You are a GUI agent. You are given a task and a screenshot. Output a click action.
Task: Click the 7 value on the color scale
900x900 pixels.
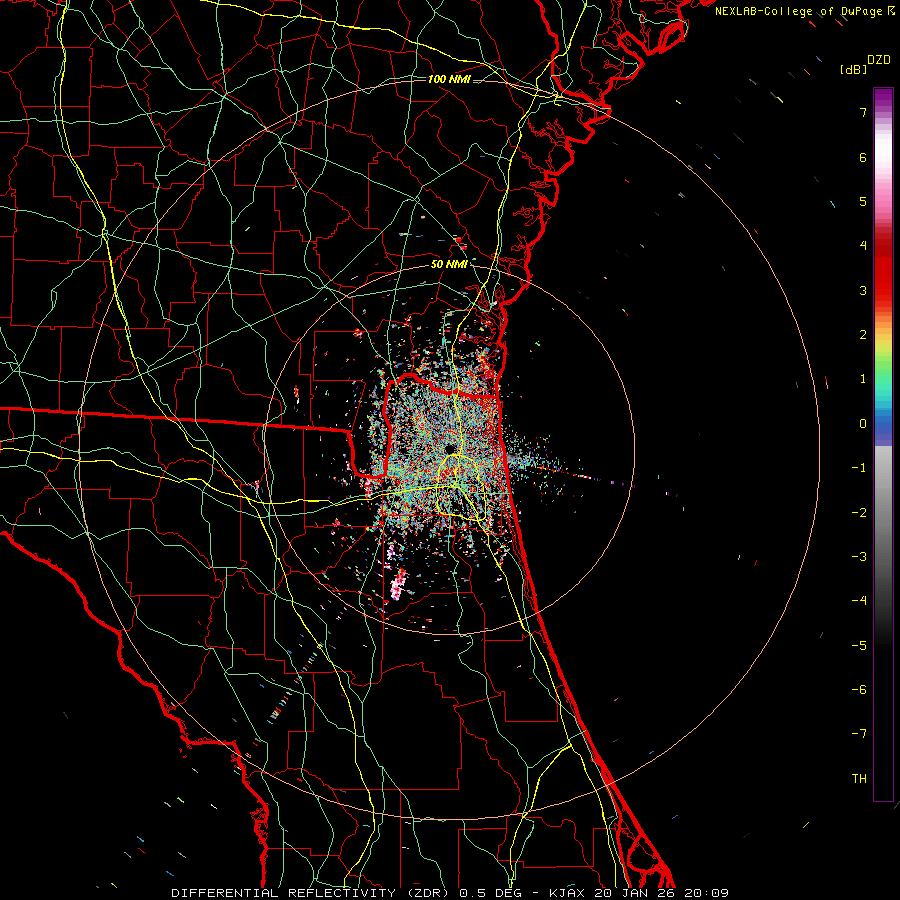pos(863,112)
